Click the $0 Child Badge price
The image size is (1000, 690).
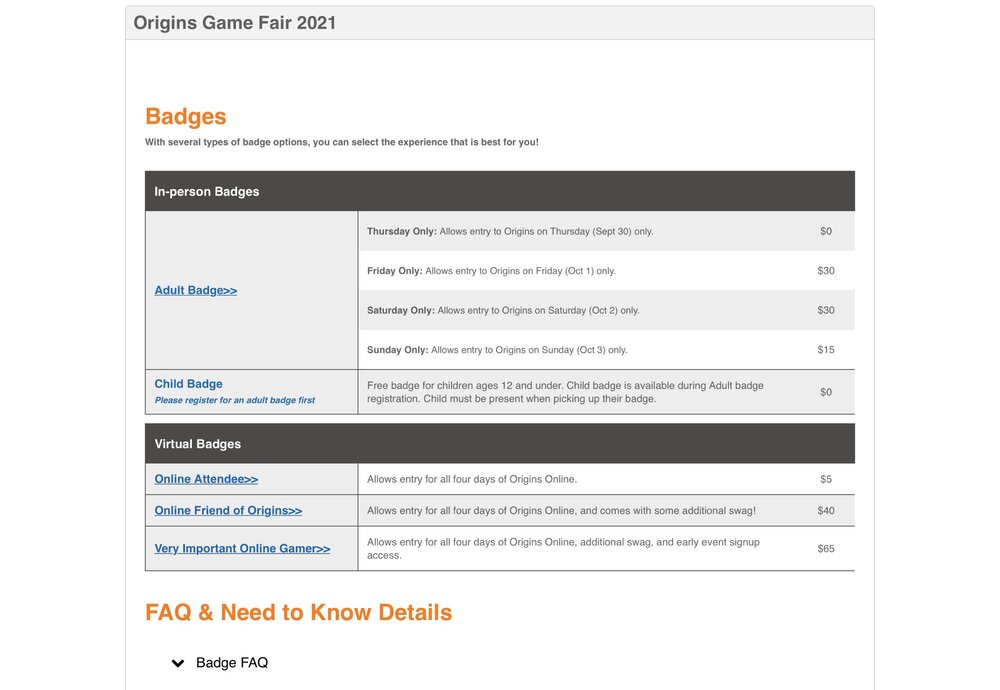click(826, 392)
